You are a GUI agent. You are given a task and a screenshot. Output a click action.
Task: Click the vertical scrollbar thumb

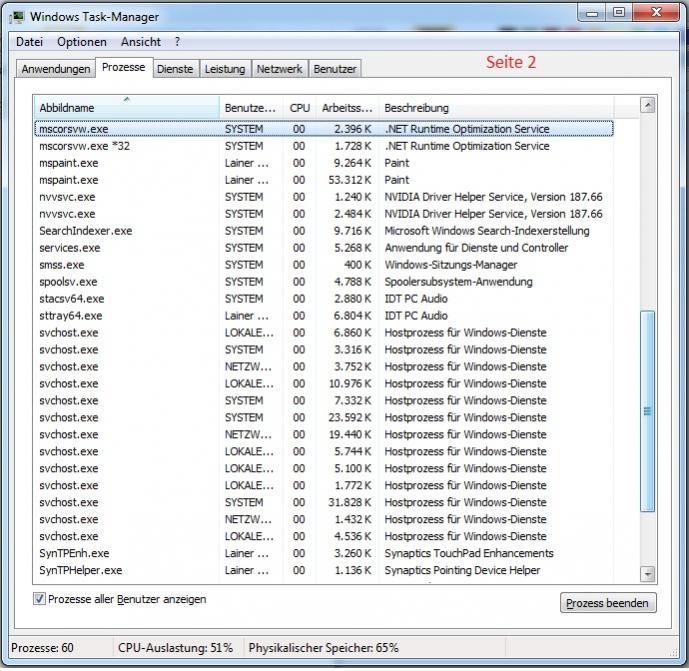tap(647, 411)
